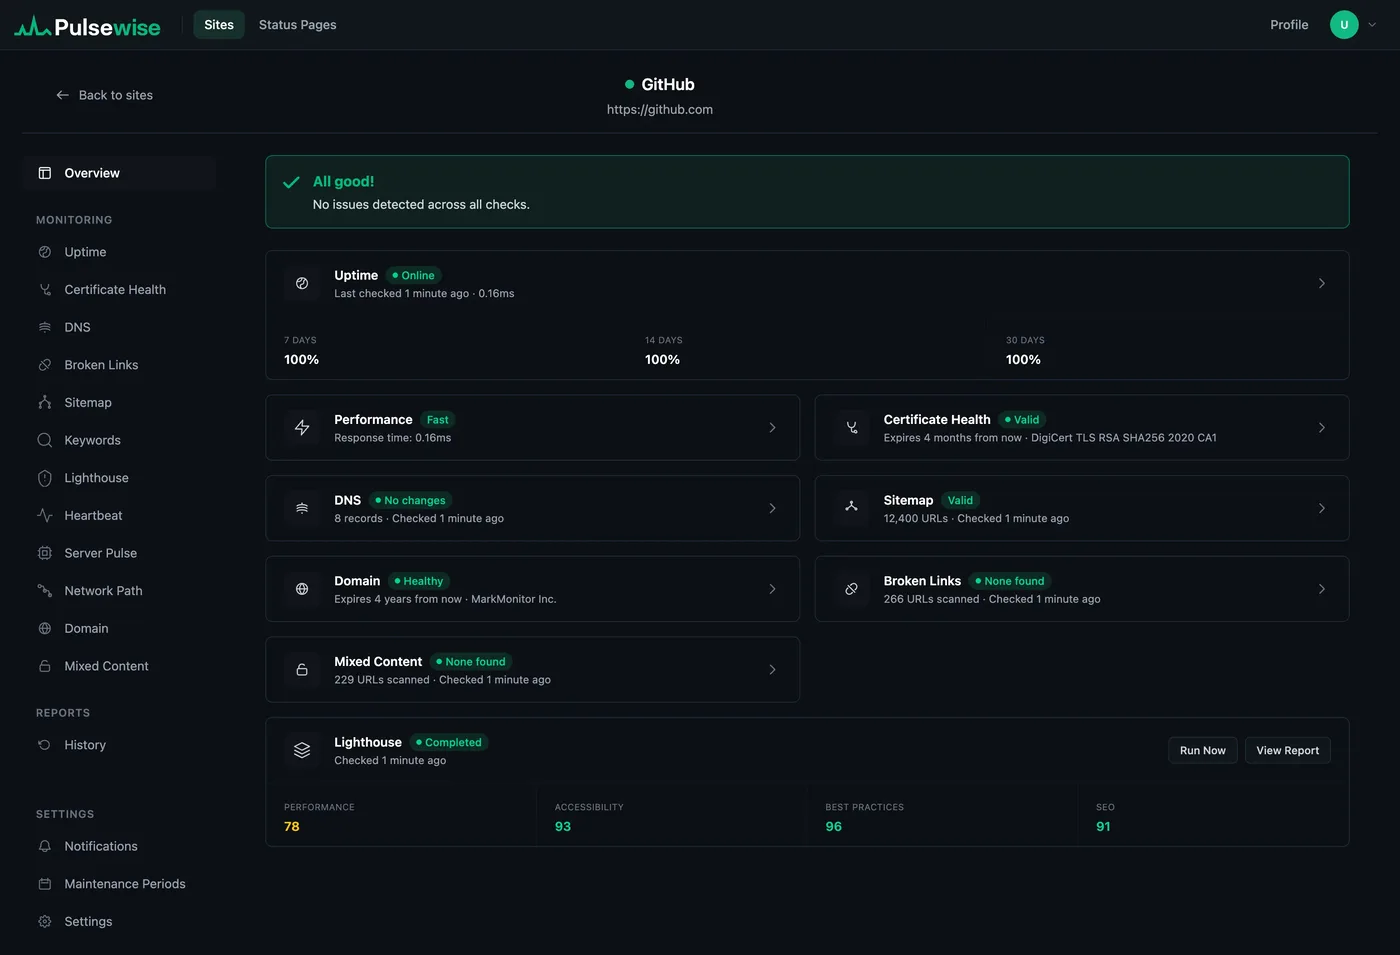The height and width of the screenshot is (955, 1400).
Task: Click the 30 days 100% uptime value
Action: [1024, 360]
